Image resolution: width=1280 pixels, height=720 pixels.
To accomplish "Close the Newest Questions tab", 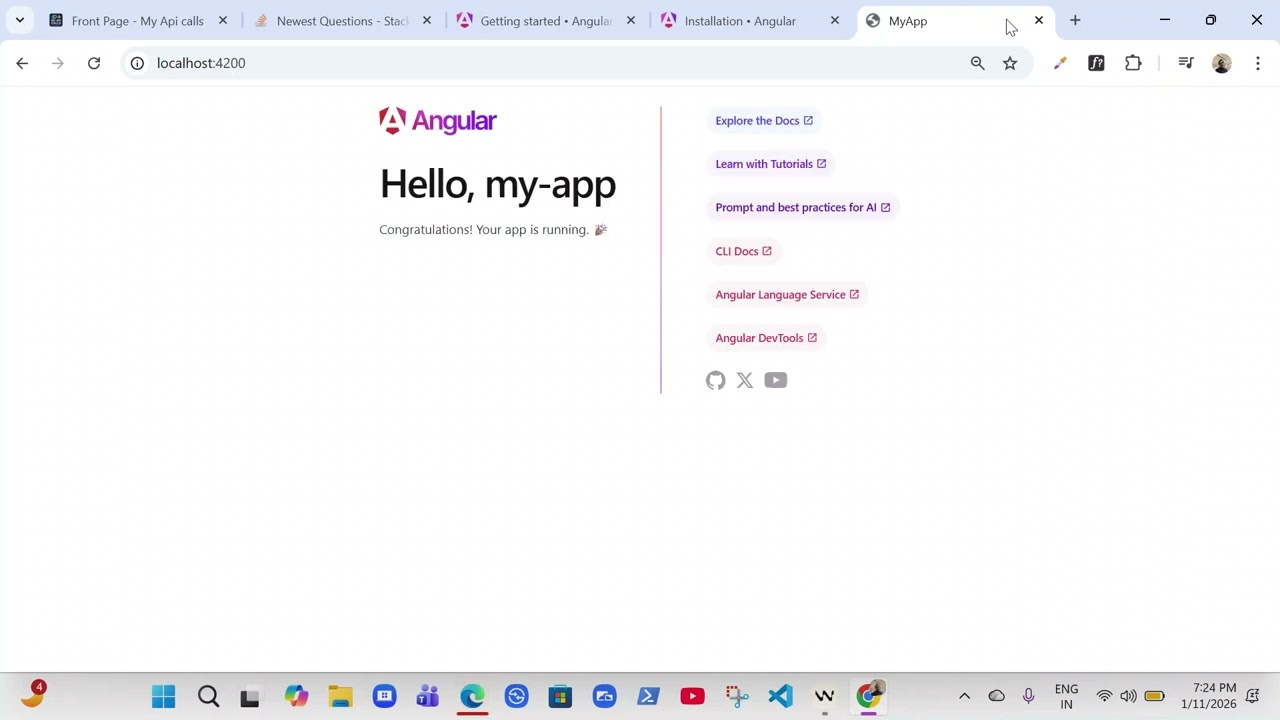I will click(x=427, y=20).
